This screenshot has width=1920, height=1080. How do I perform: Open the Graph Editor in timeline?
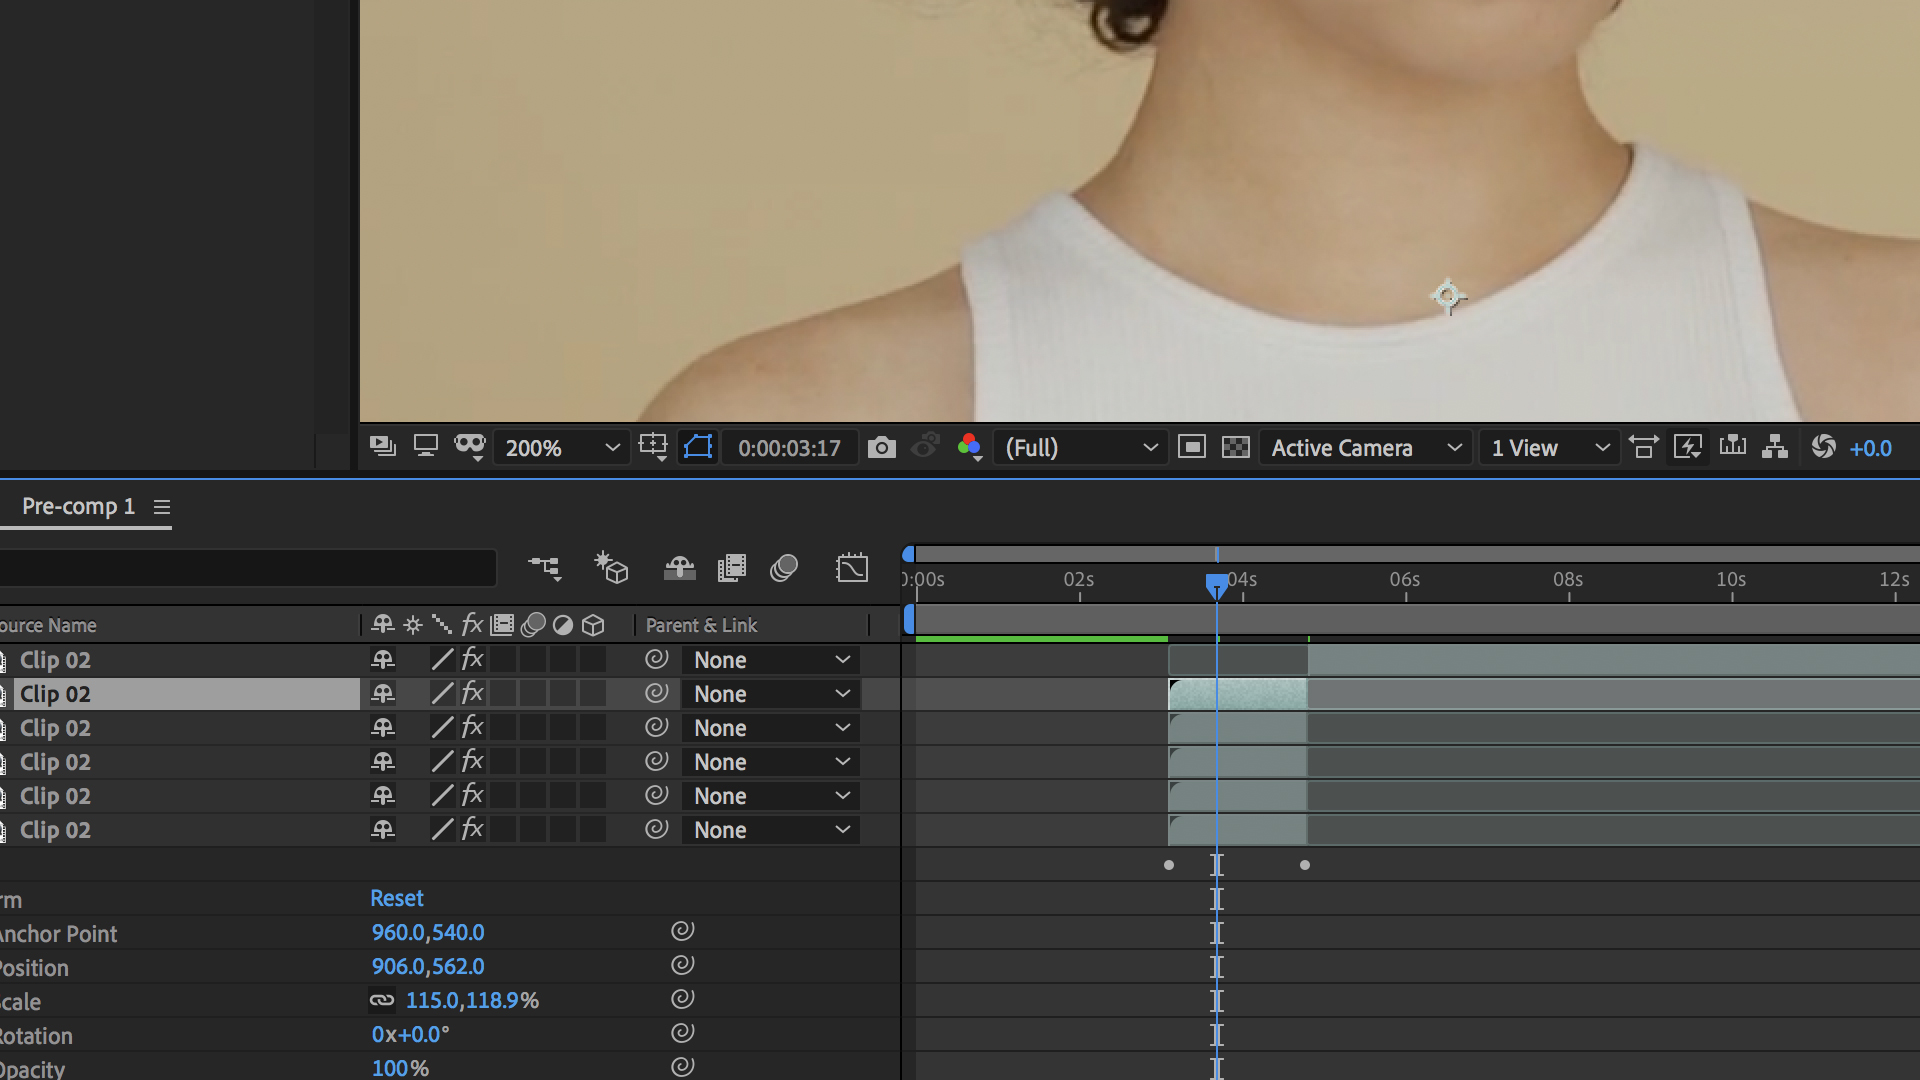pyautogui.click(x=852, y=568)
